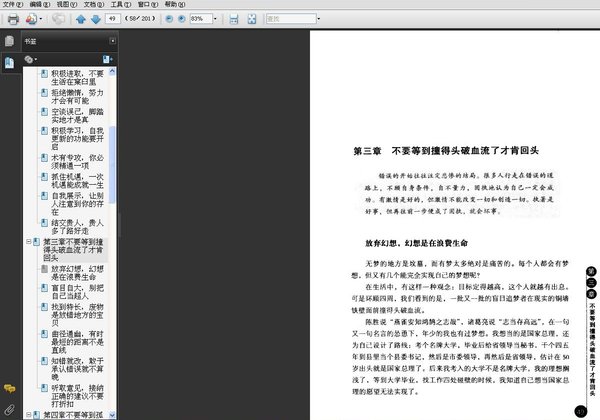Open bookmark 自我展示，让别人注意到你的存在

pyautogui.click(x=77, y=203)
